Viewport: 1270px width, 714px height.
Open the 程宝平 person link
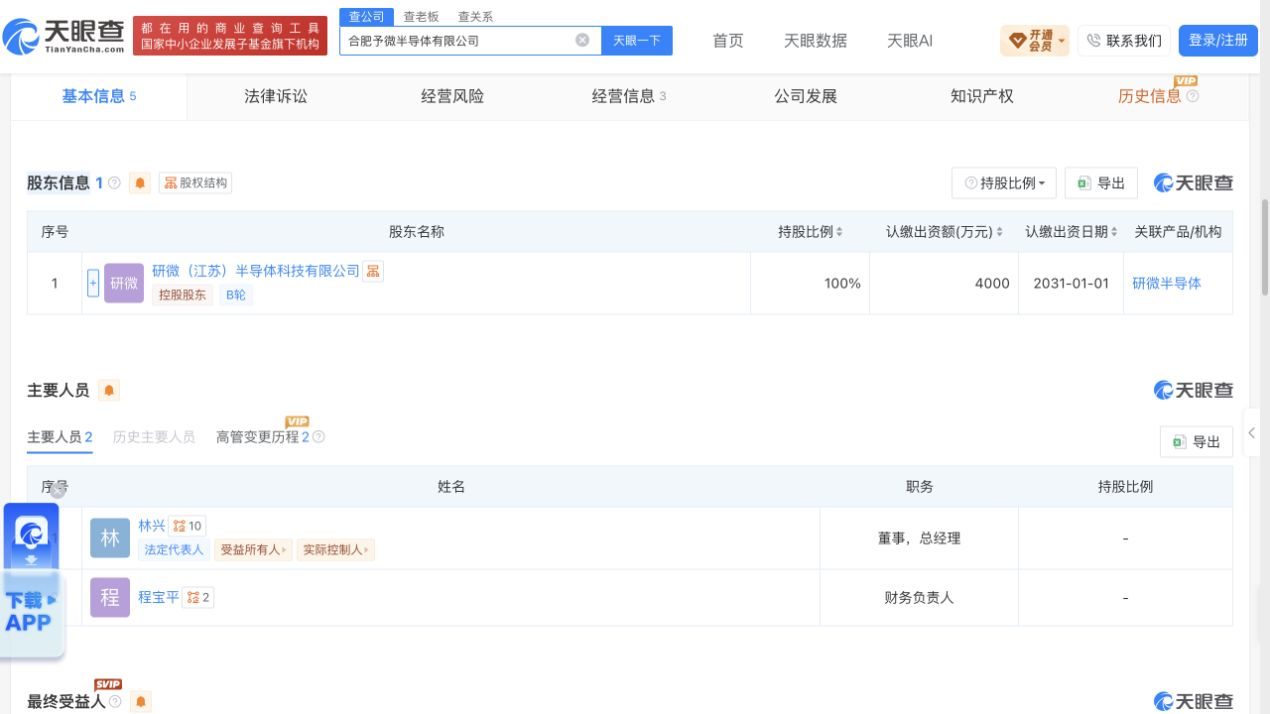158,597
